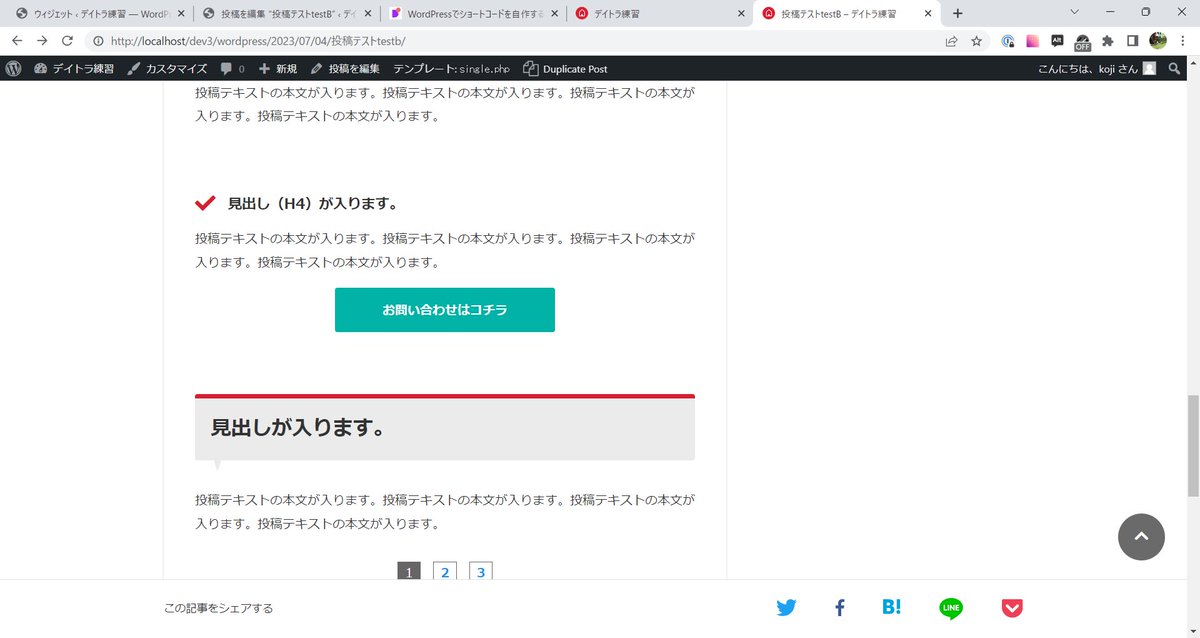Image resolution: width=1200 pixels, height=638 pixels.
Task: Open the admin bar search
Action: tap(1175, 68)
